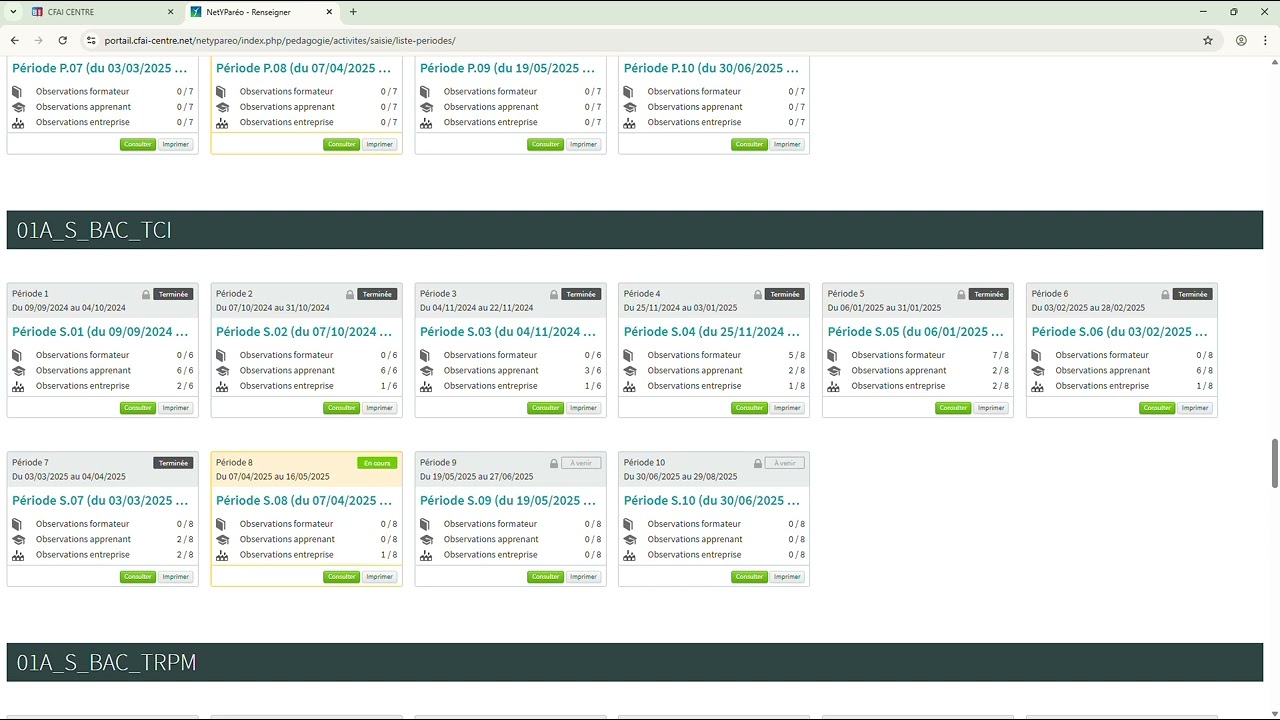The image size is (1280, 720).
Task: Click entreprise factory icon in Période S.06
Action: pyautogui.click(x=1037, y=386)
